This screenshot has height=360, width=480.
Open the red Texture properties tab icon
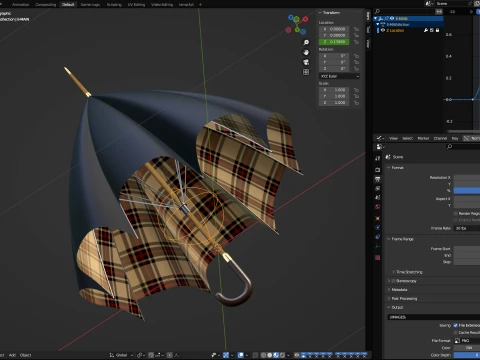click(378, 258)
